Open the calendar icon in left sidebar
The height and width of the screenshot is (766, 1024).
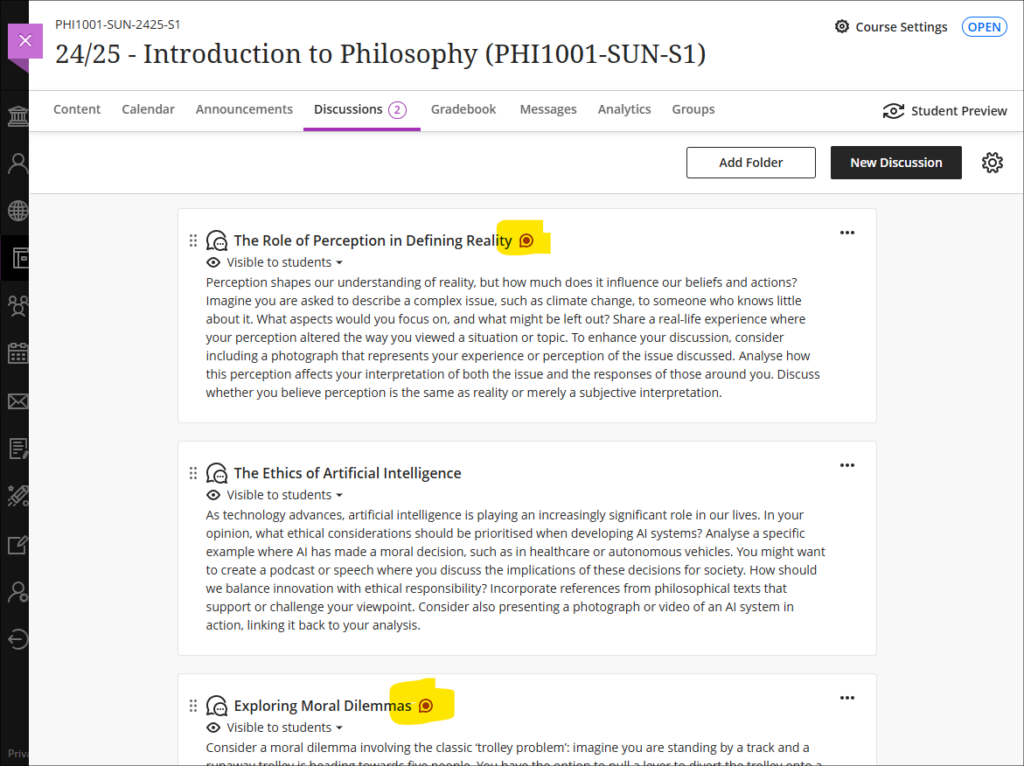click(18, 353)
